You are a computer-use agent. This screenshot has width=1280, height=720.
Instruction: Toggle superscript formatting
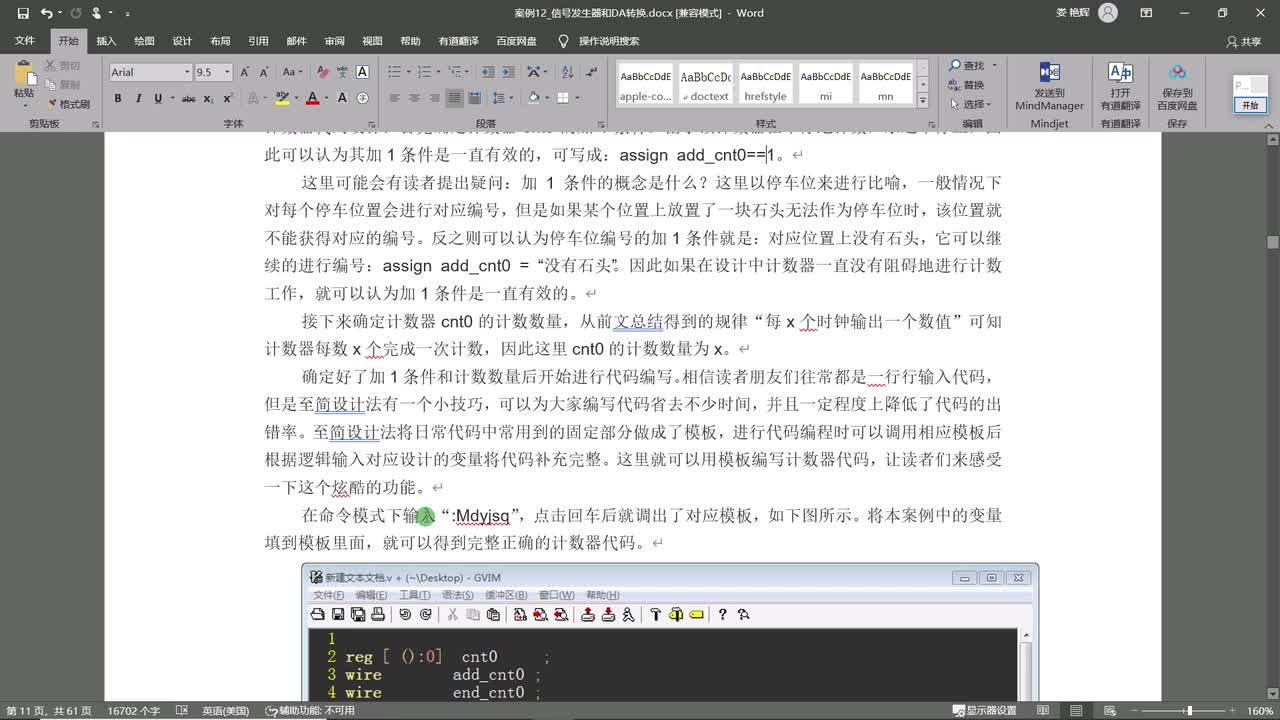(x=228, y=98)
